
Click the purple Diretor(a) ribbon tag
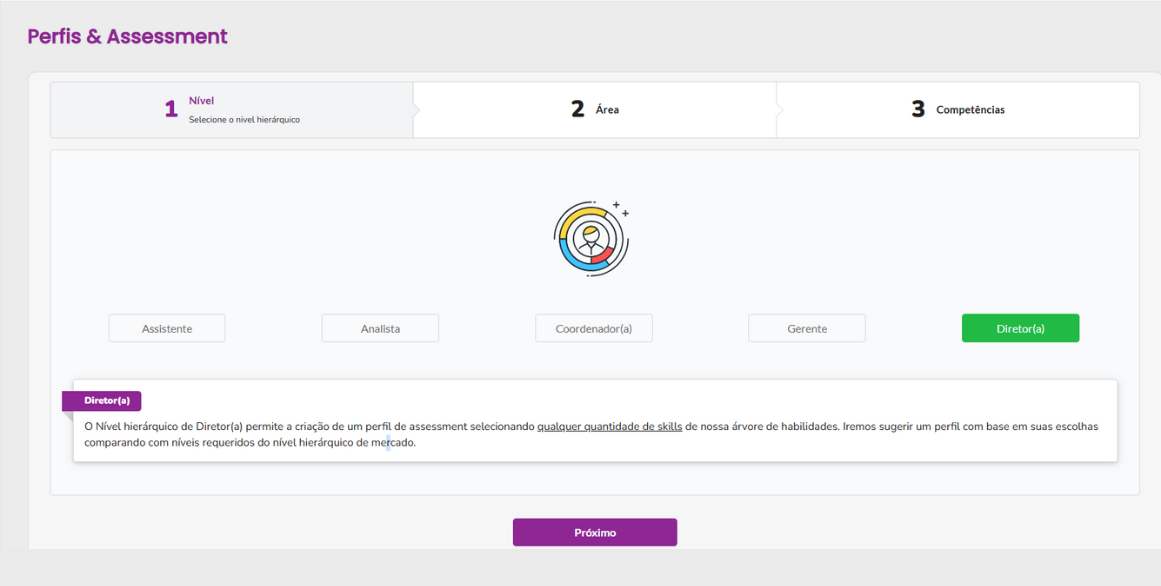pyautogui.click(x=102, y=401)
